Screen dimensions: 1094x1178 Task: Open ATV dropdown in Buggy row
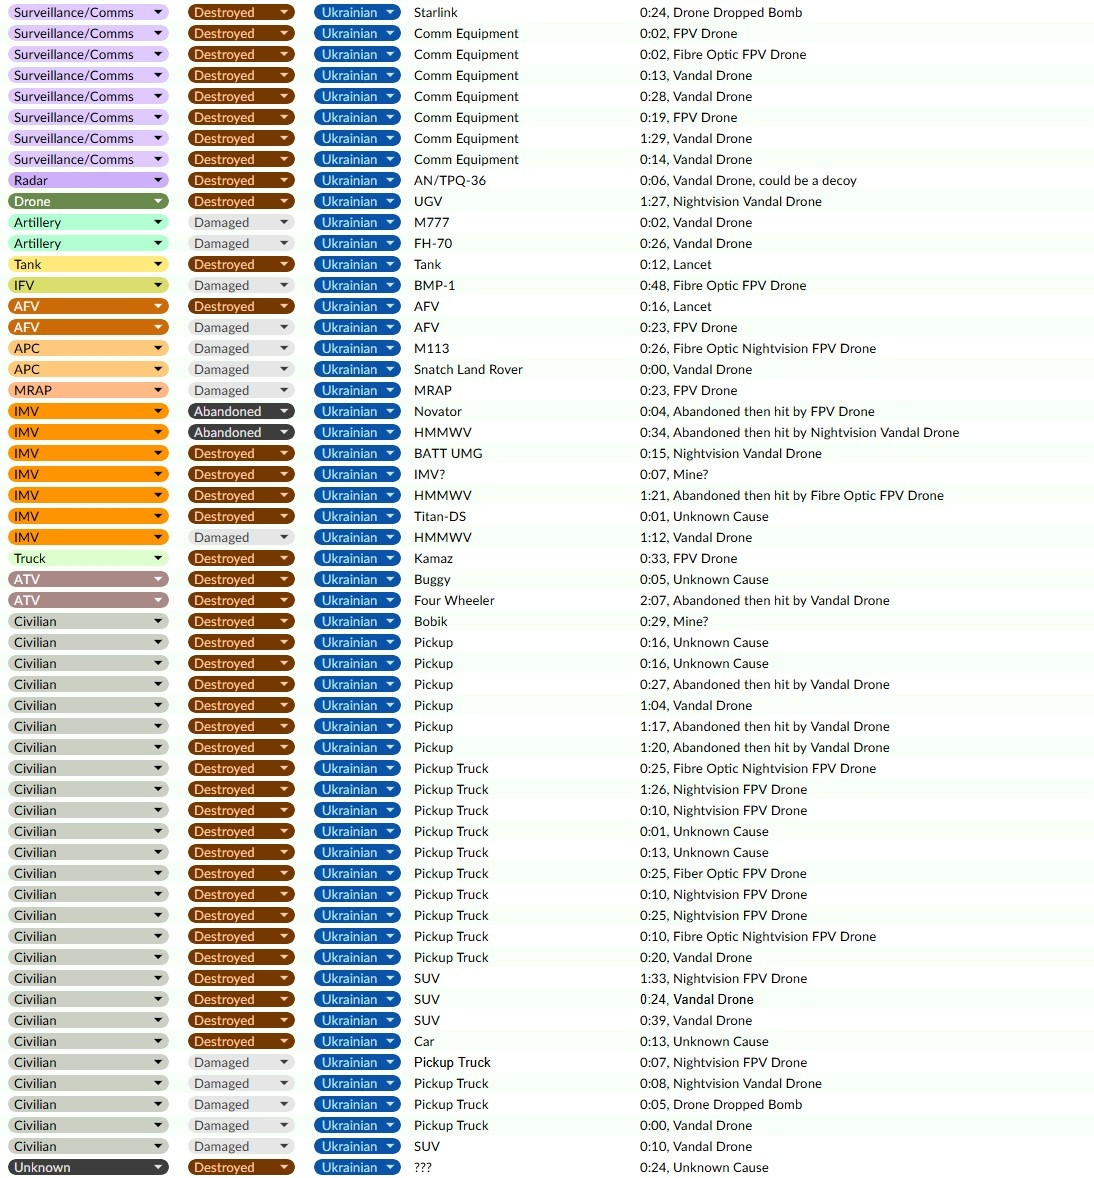[88, 580]
